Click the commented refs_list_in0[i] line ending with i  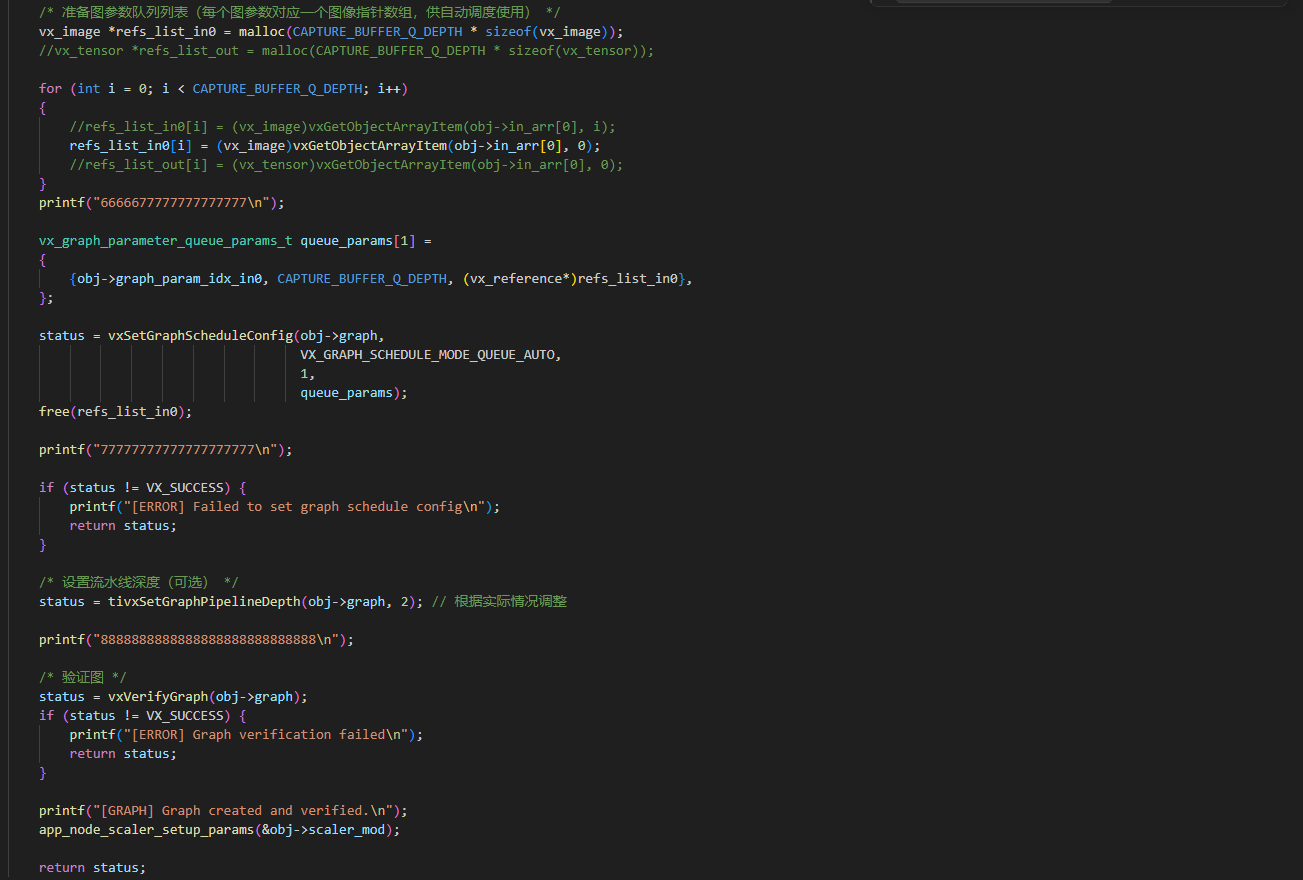(x=343, y=126)
